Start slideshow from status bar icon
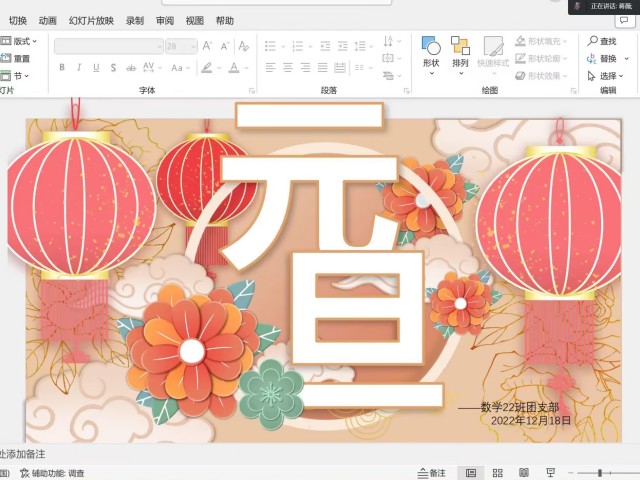 550,473
